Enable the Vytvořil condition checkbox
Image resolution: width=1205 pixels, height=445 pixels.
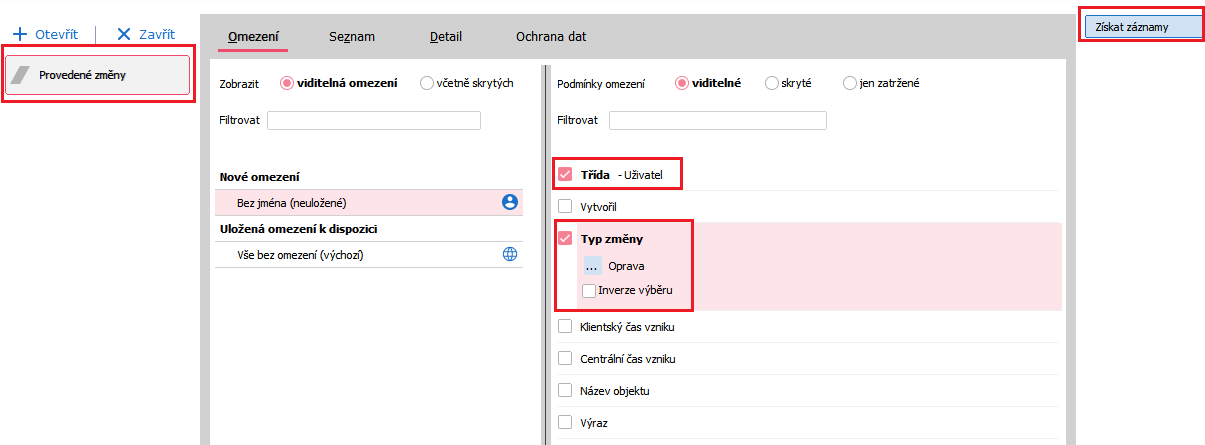565,206
